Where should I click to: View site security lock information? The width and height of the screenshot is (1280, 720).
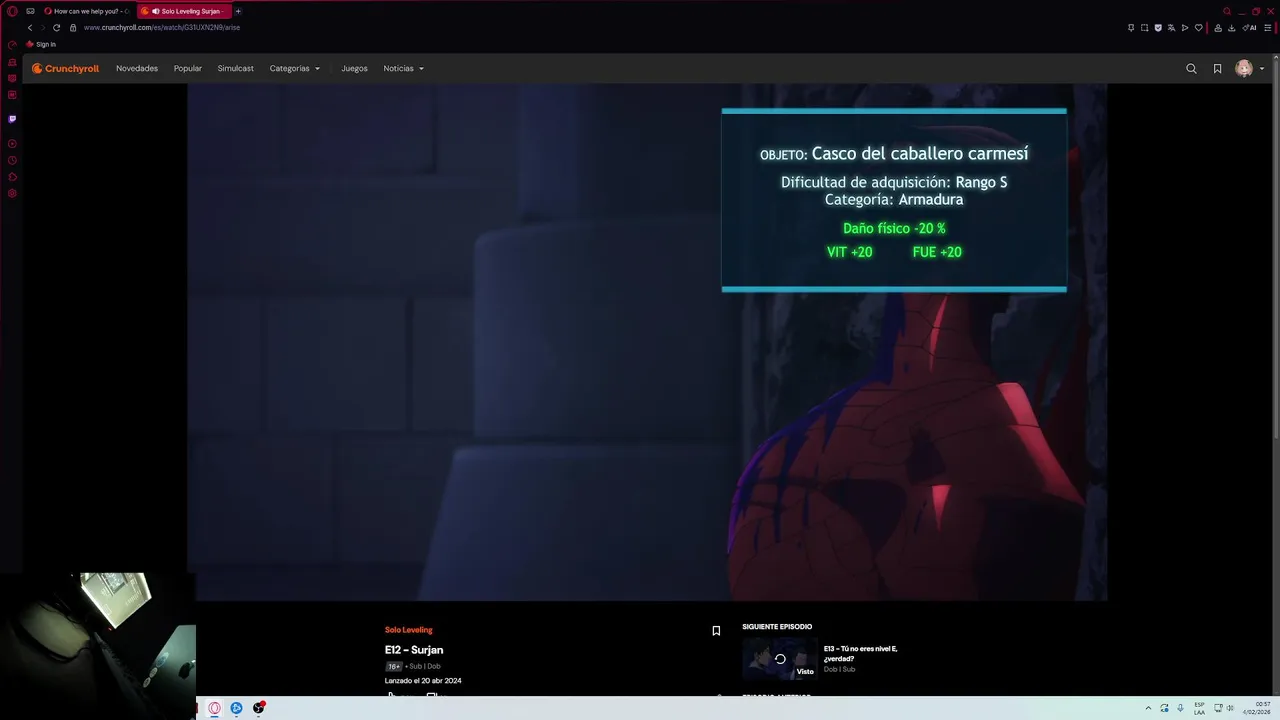click(73, 28)
